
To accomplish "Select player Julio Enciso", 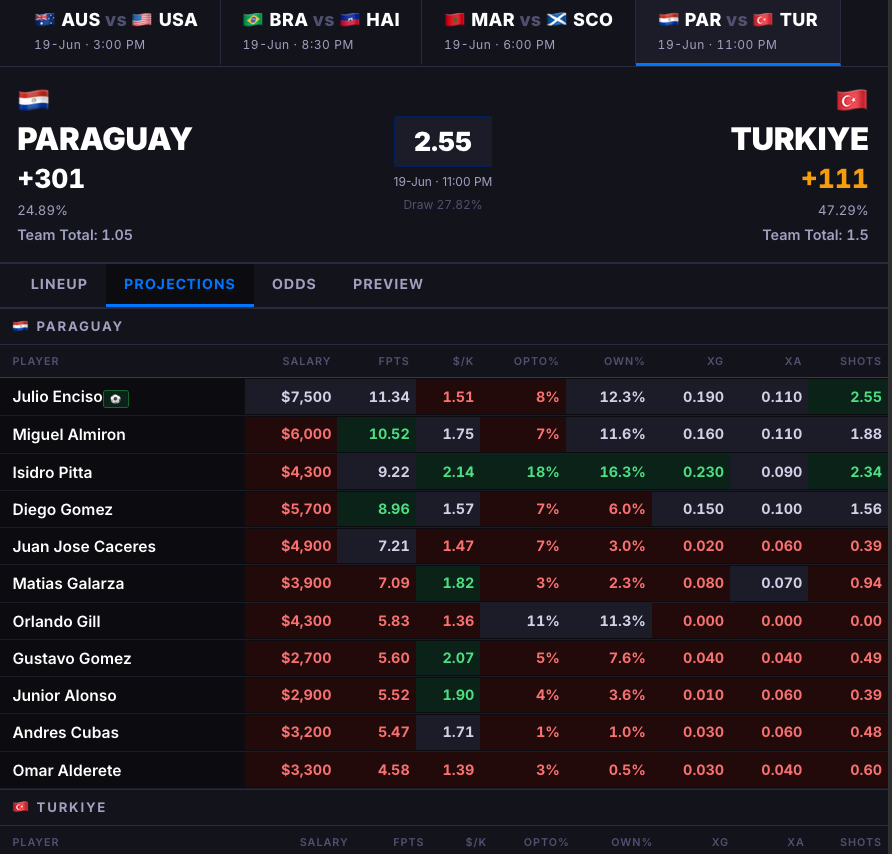I will click(57, 397).
